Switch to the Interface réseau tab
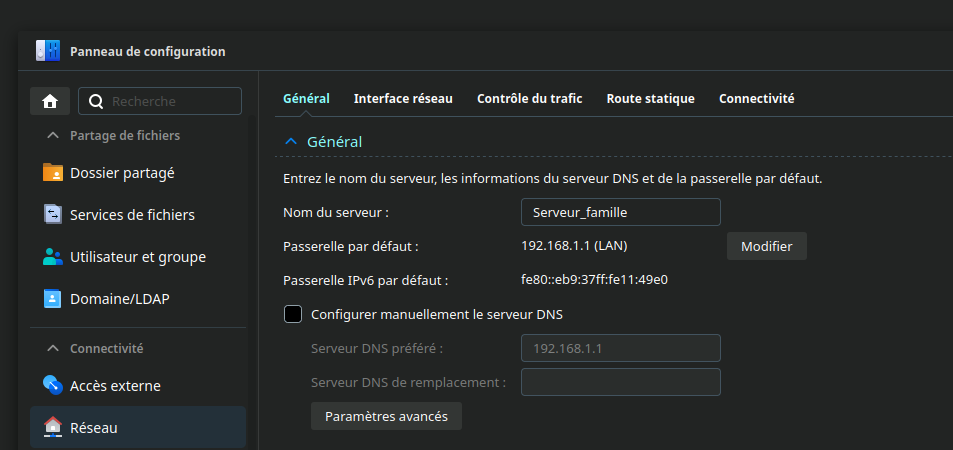953x450 pixels. point(403,99)
